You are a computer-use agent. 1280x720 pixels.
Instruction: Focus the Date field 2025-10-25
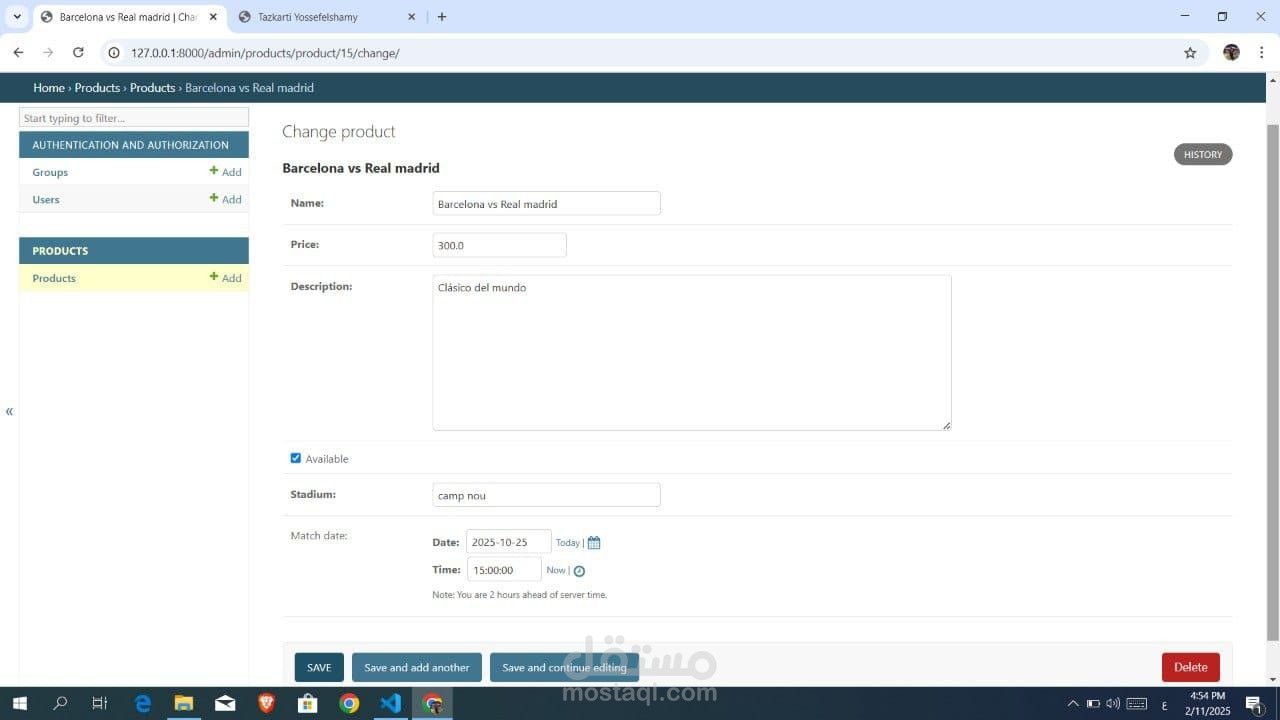(x=509, y=542)
